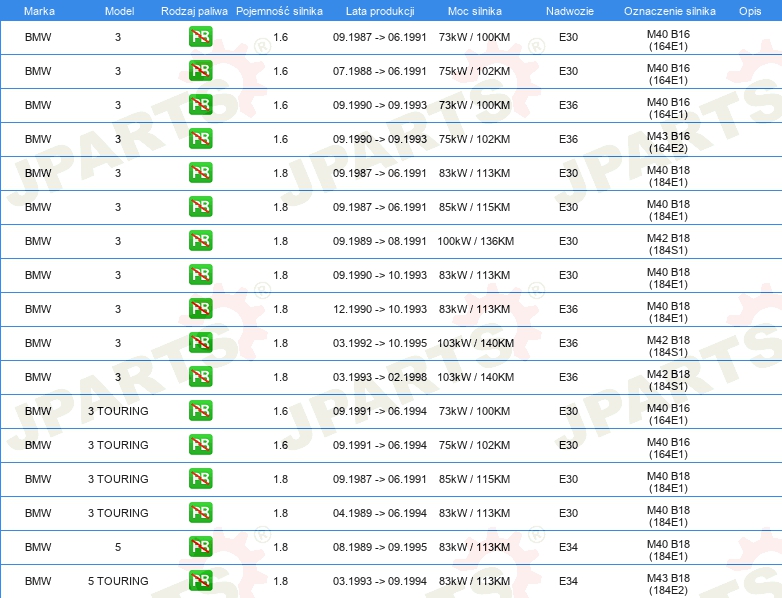782x598 pixels.
Task: Select 103kW / 140KM cell in 03.1993 -> 02.1998 row
Action: click(x=475, y=377)
